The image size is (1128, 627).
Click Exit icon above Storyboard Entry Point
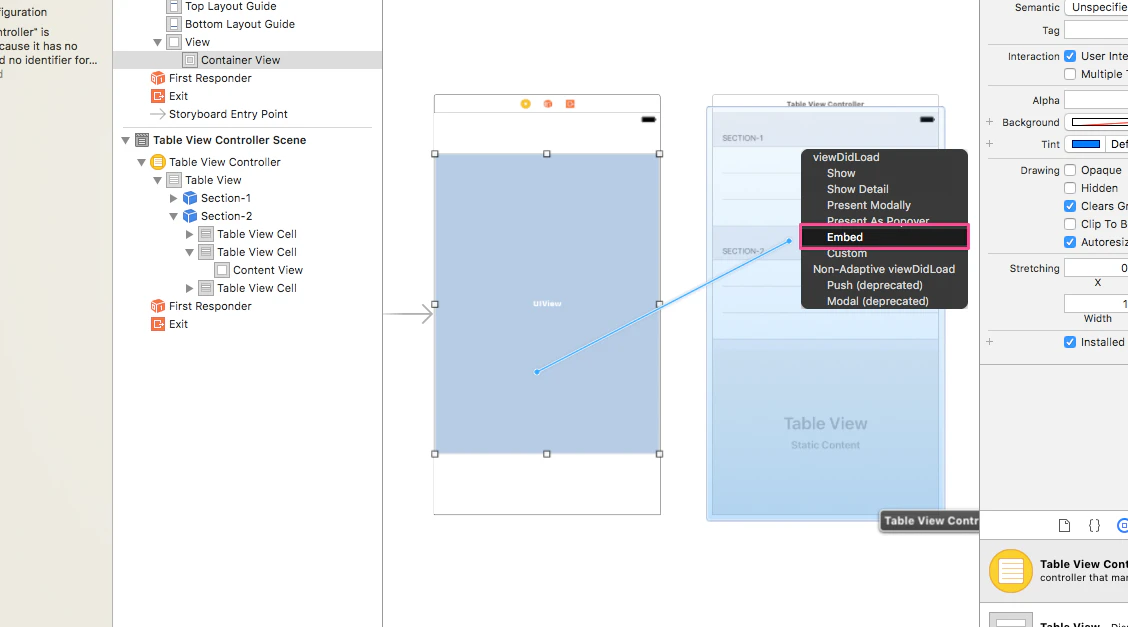(158, 96)
